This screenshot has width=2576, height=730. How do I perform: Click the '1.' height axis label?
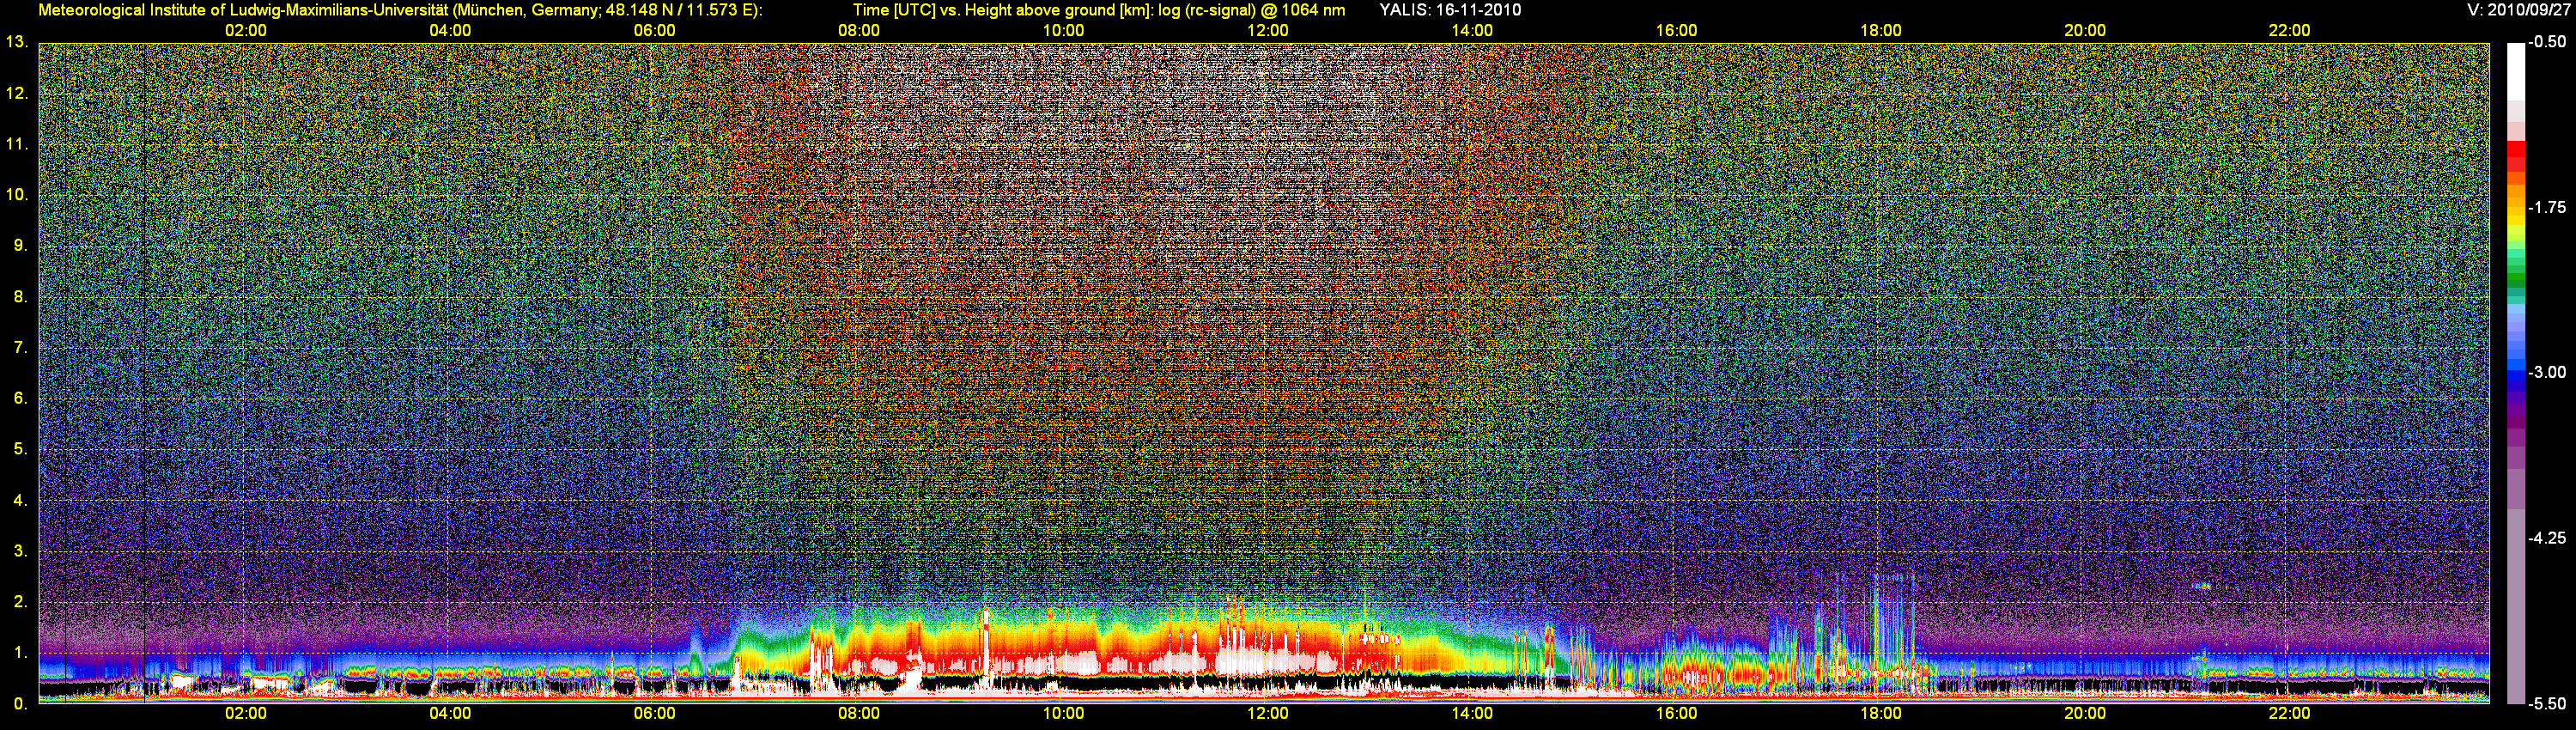click(20, 653)
